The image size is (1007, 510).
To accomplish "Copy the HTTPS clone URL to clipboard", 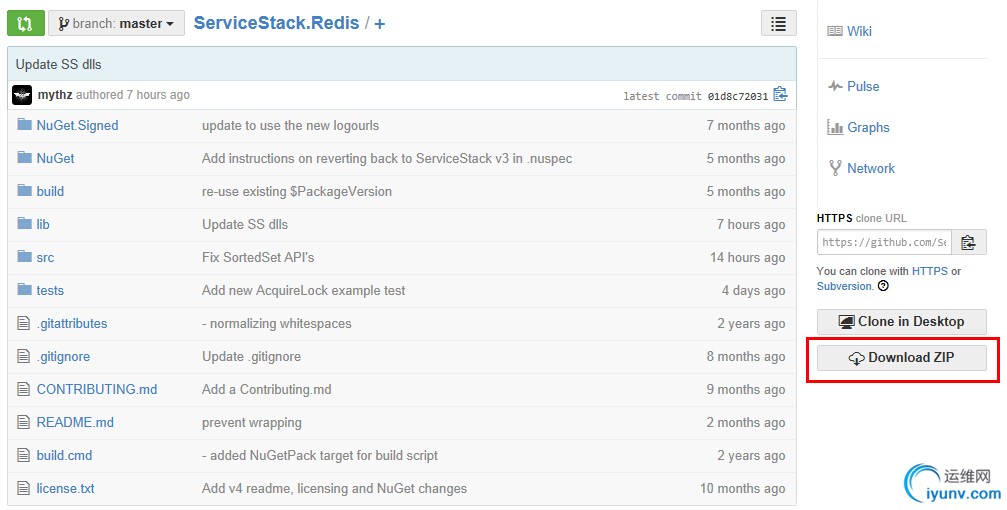I will point(968,242).
